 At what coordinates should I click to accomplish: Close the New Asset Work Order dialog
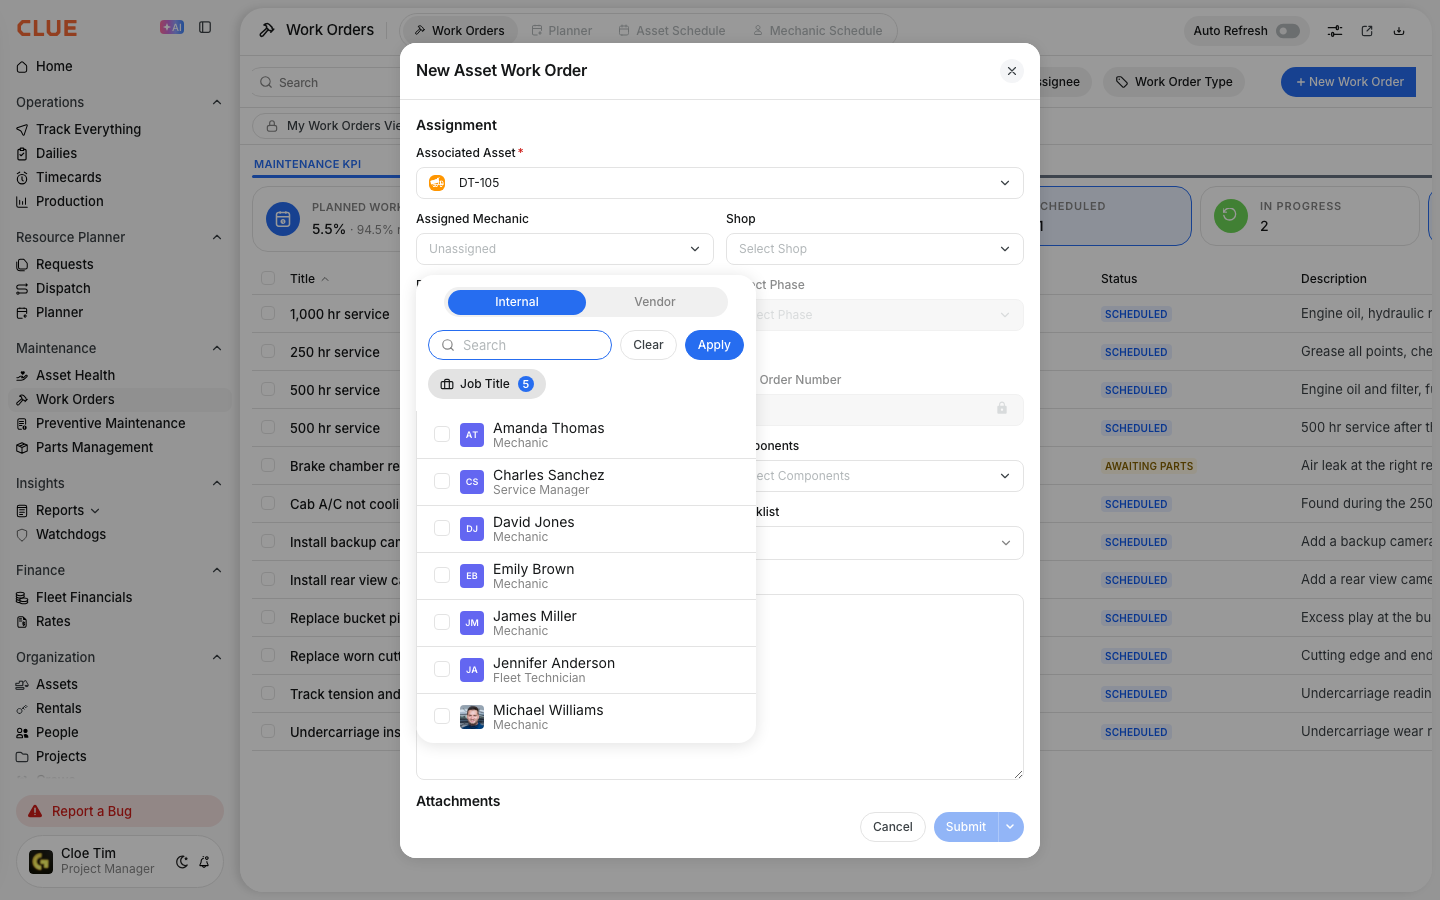coord(1012,71)
